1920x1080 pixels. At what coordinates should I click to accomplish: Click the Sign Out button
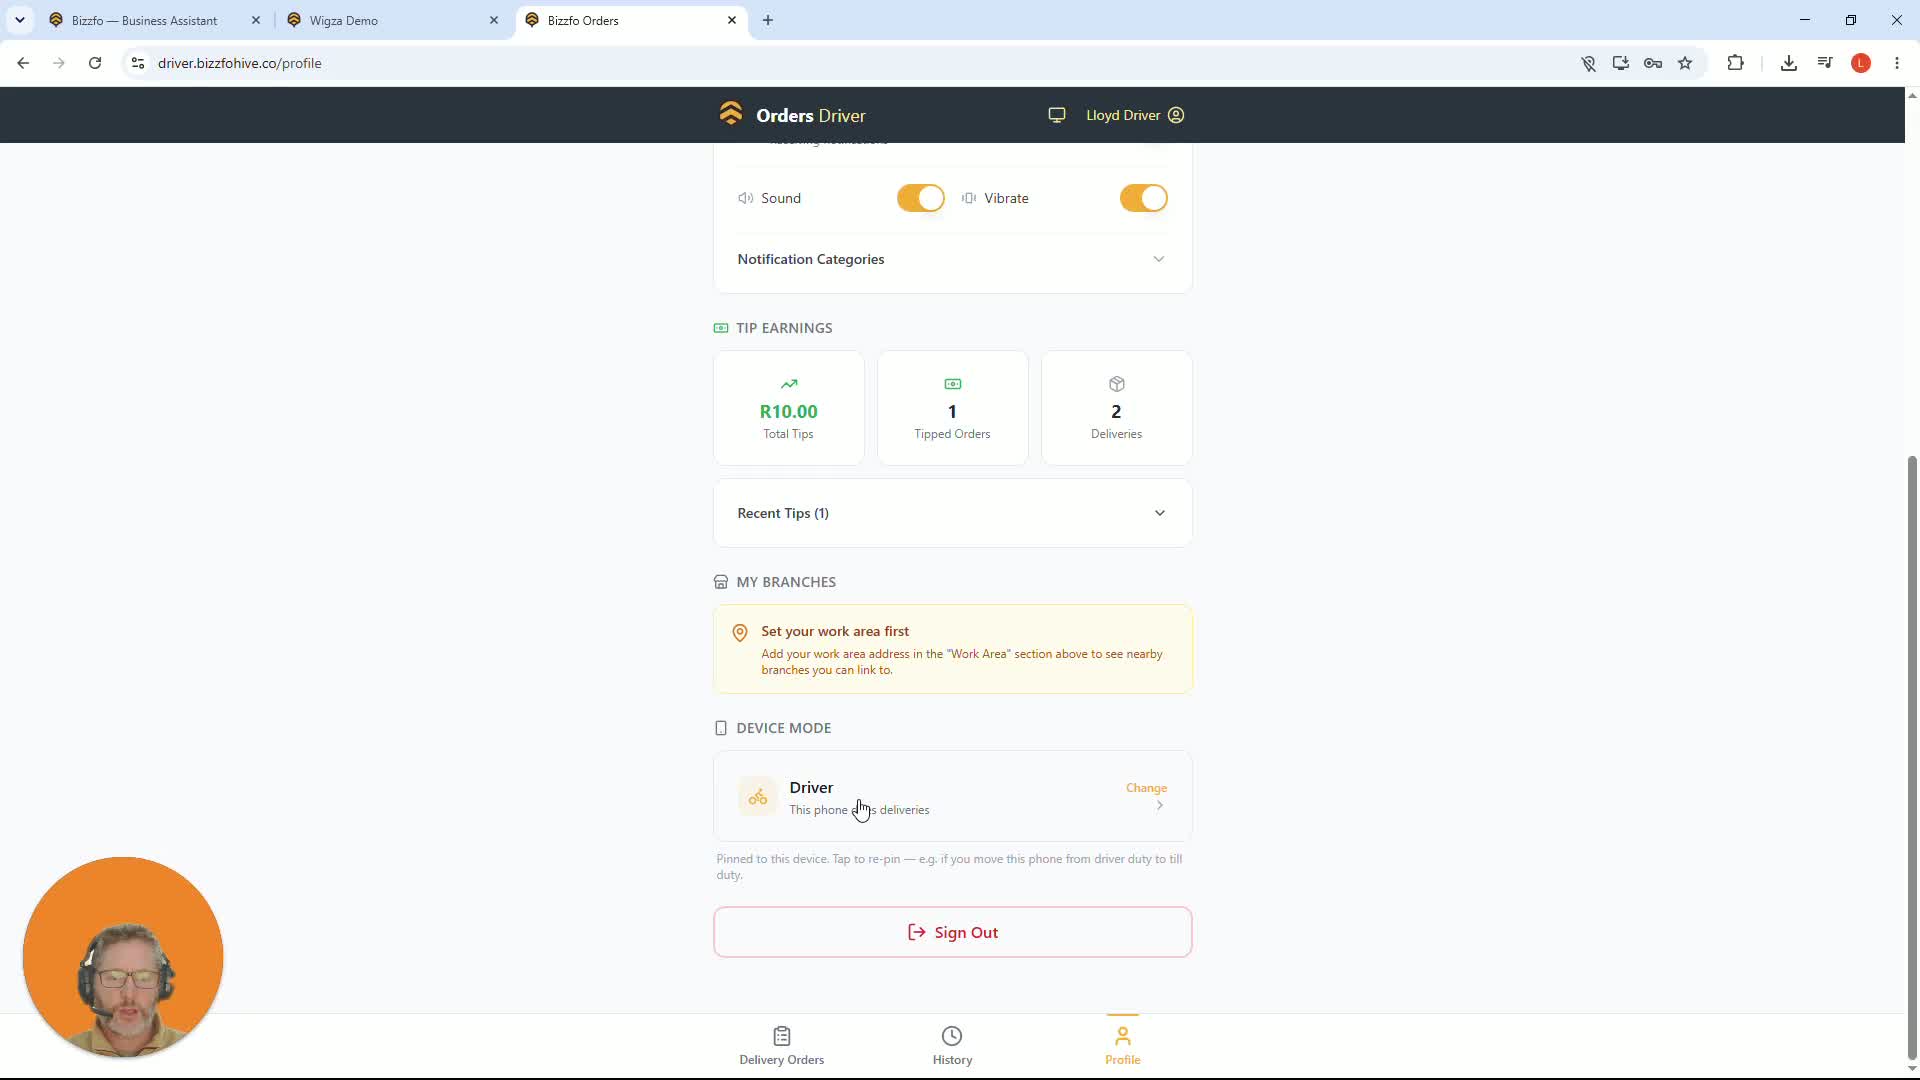pyautogui.click(x=952, y=932)
